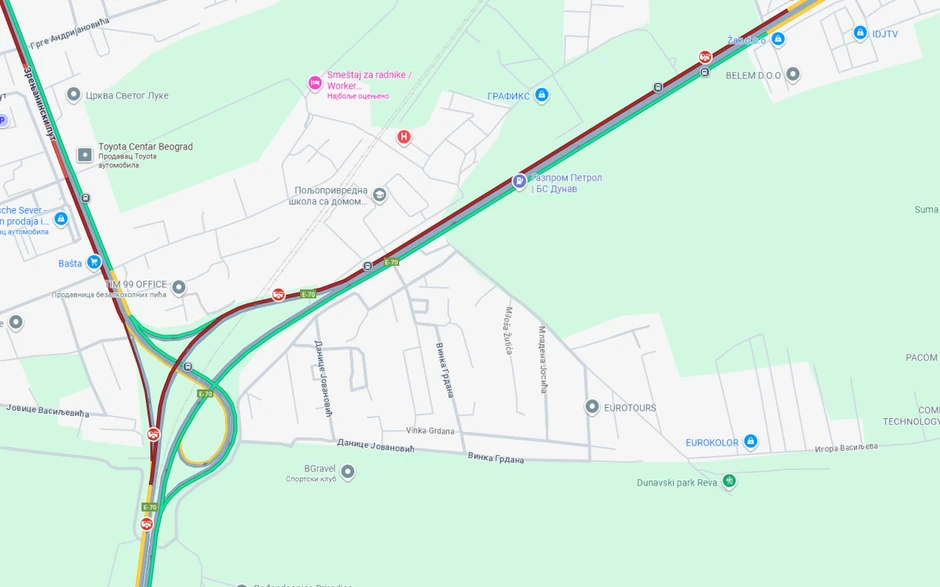
Task: Click the TIM 99 OFFICE marker
Action: pos(179,288)
